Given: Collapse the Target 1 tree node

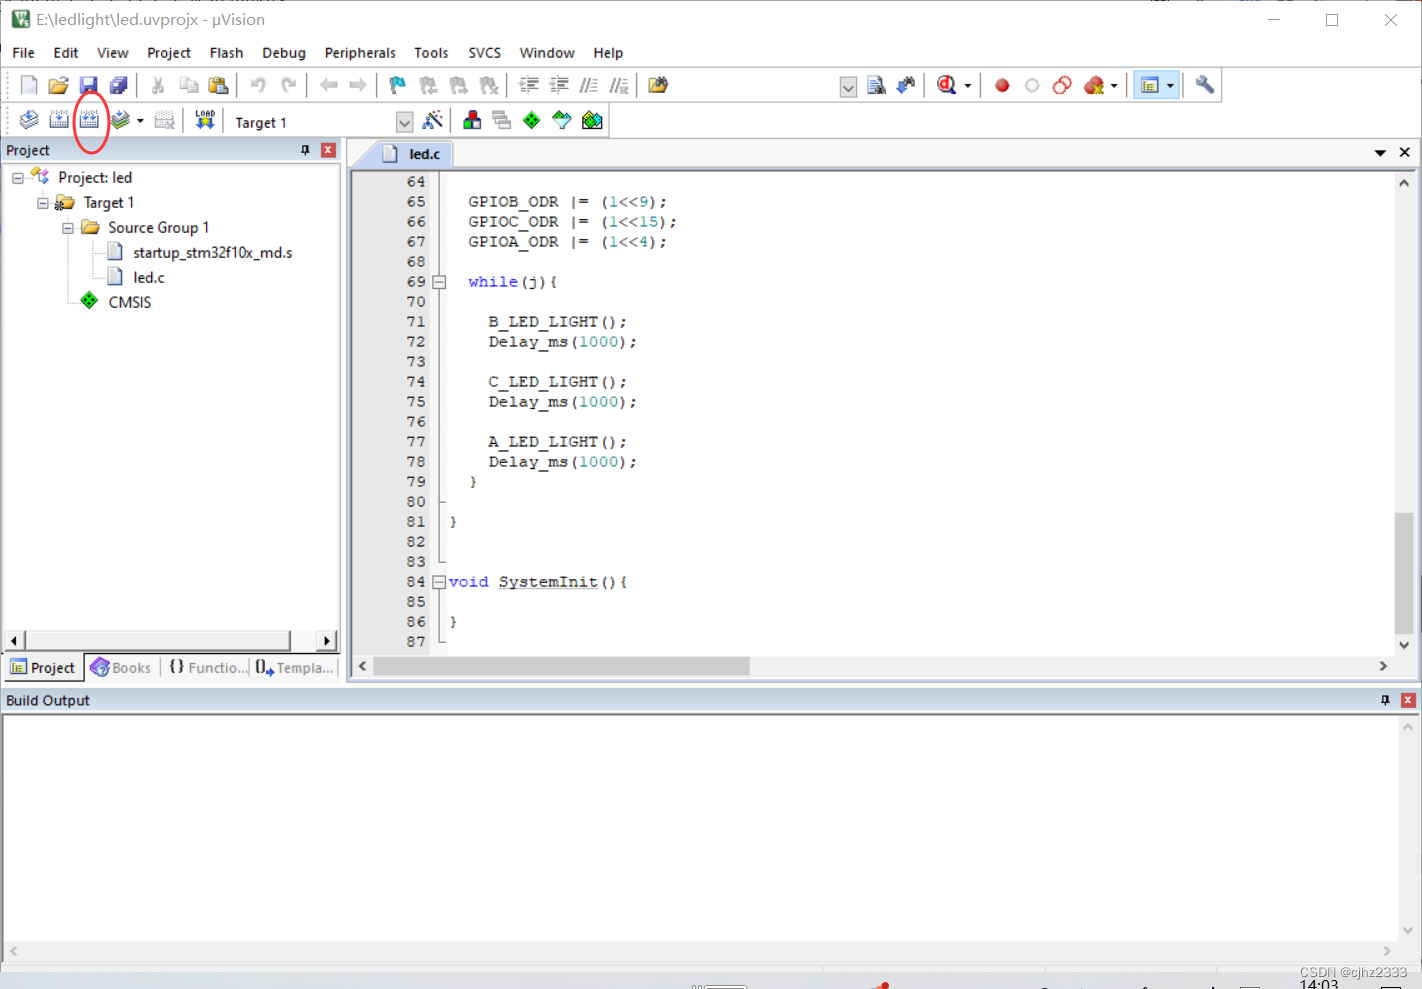Looking at the screenshot, I should click(43, 203).
